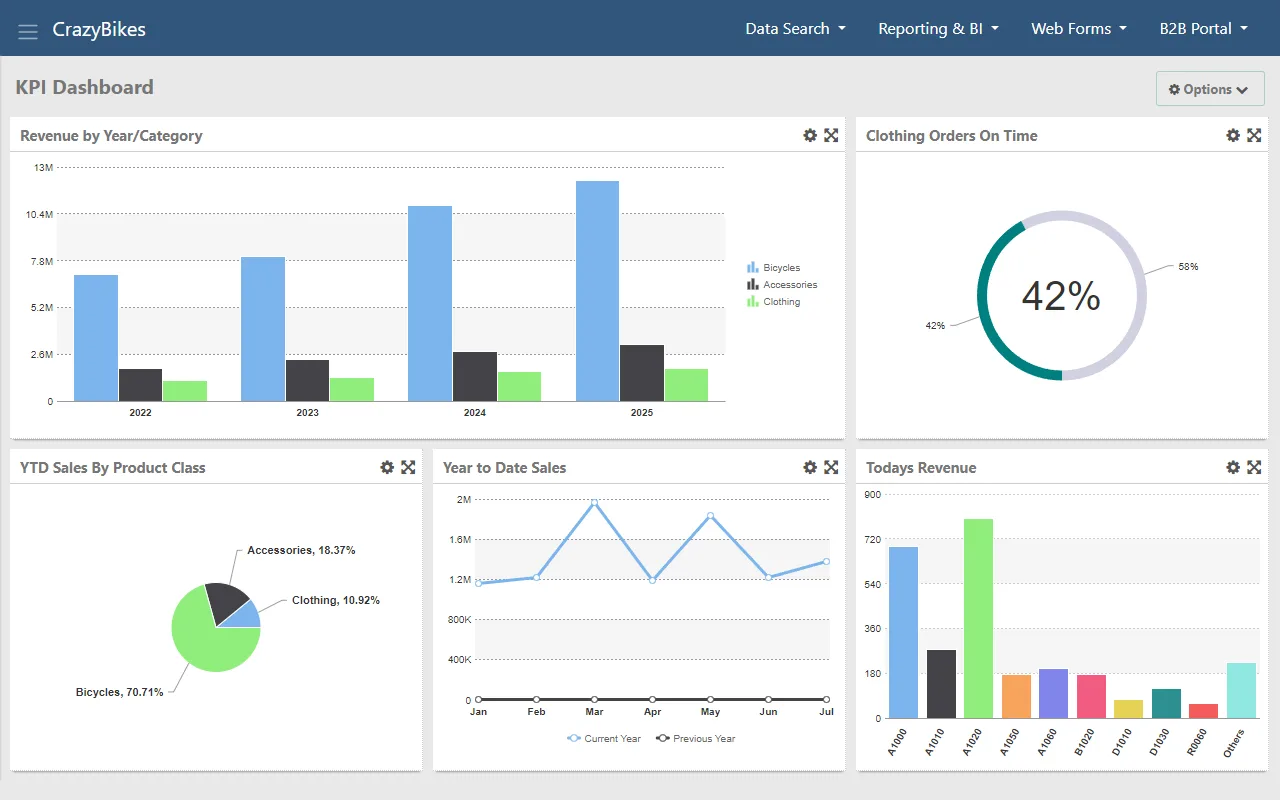
Task: Toggle the Bicycles legend series
Action: pyautogui.click(x=773, y=268)
